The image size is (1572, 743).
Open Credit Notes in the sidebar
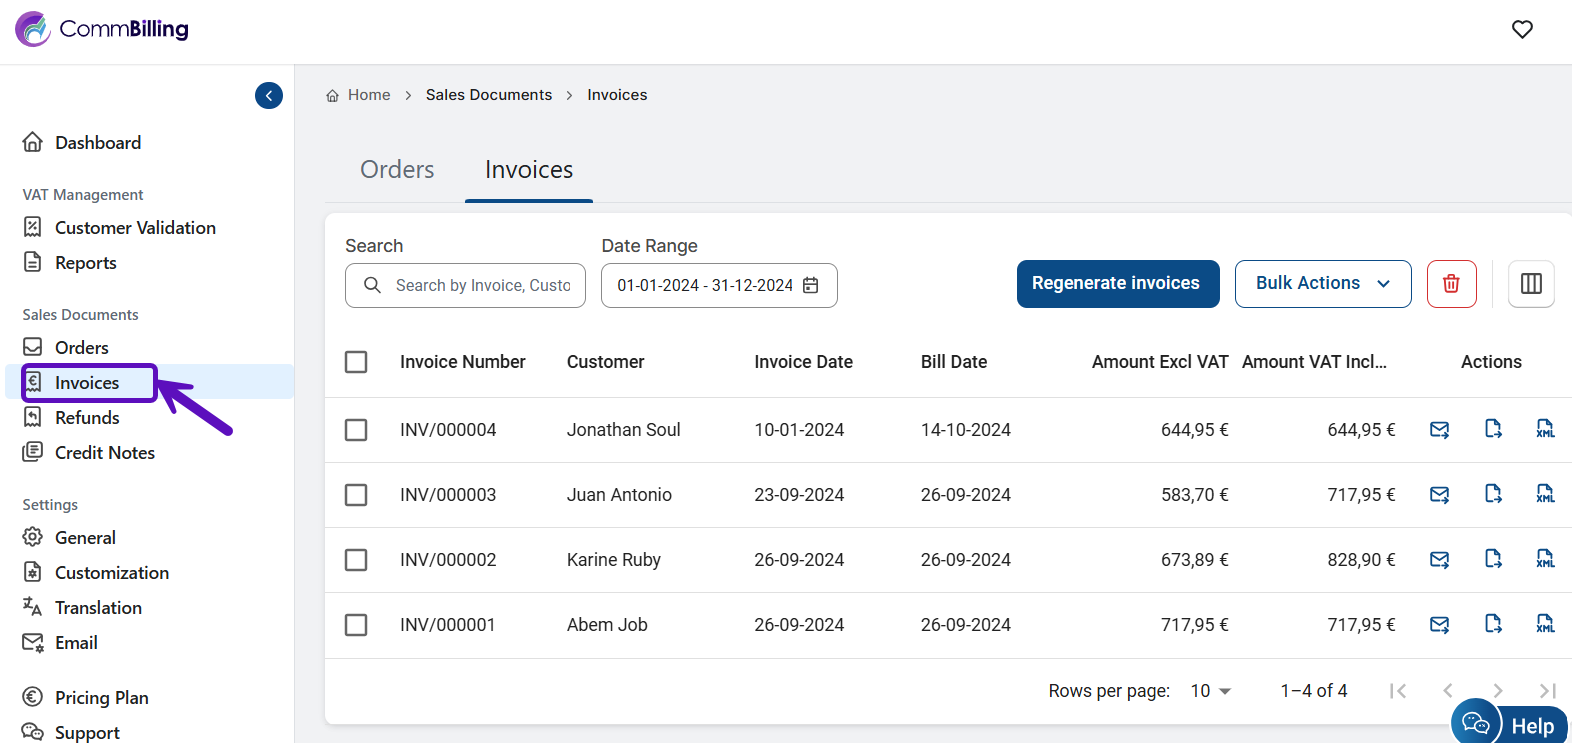[104, 453]
